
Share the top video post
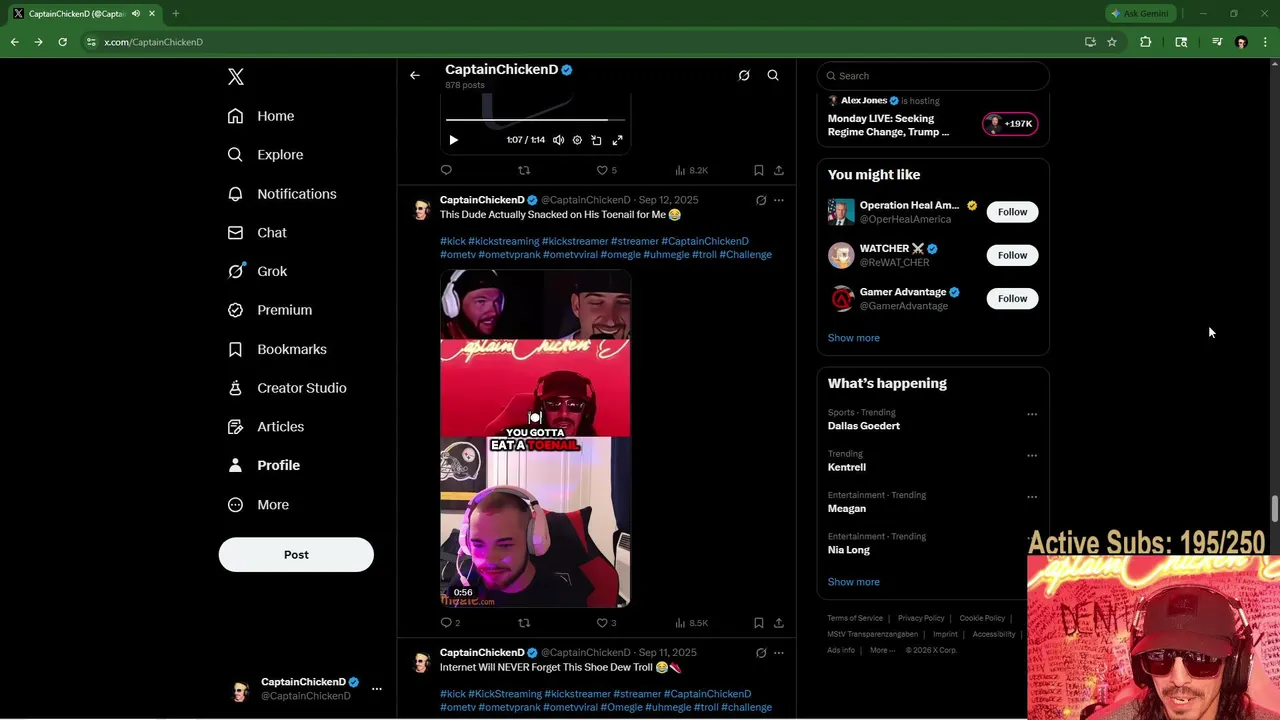[779, 170]
